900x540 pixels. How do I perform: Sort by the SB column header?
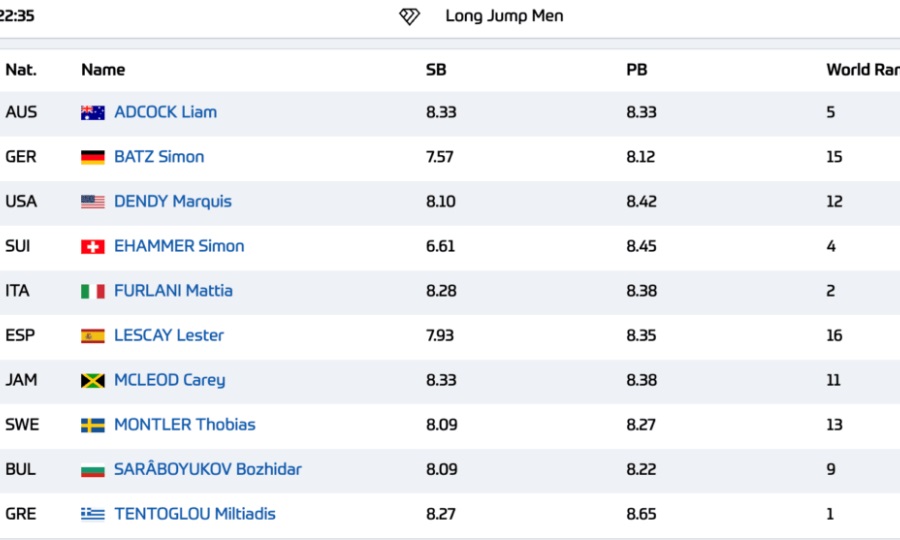pos(436,70)
